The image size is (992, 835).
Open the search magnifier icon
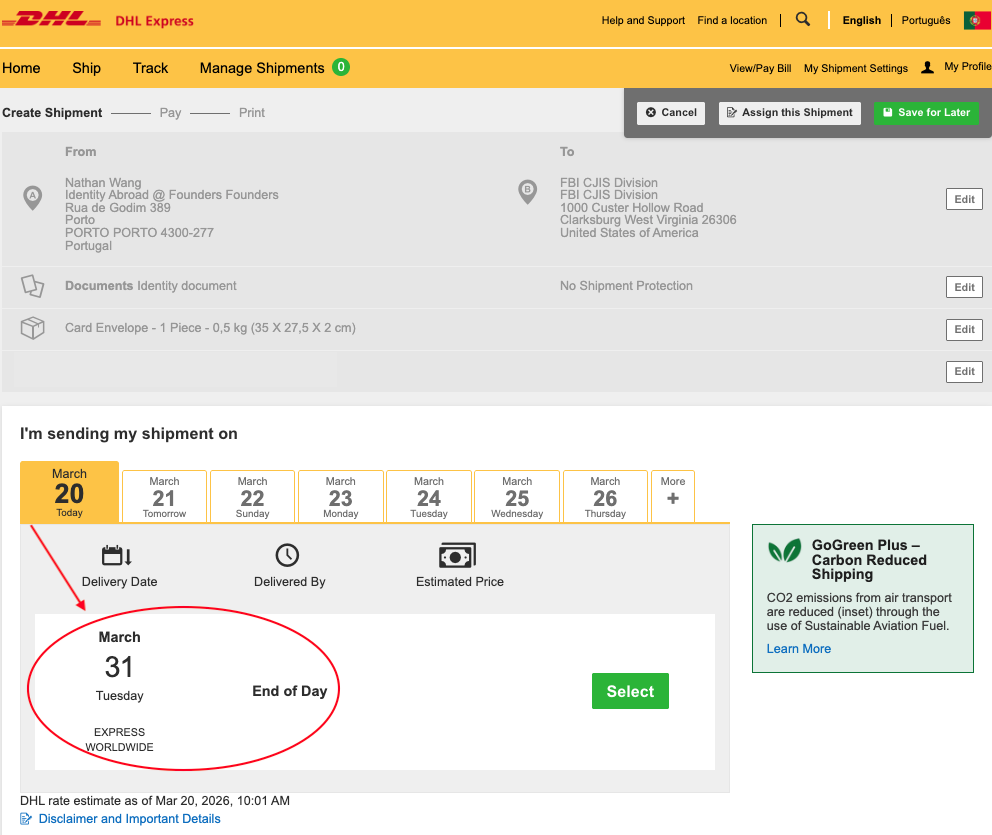[x=802, y=20]
